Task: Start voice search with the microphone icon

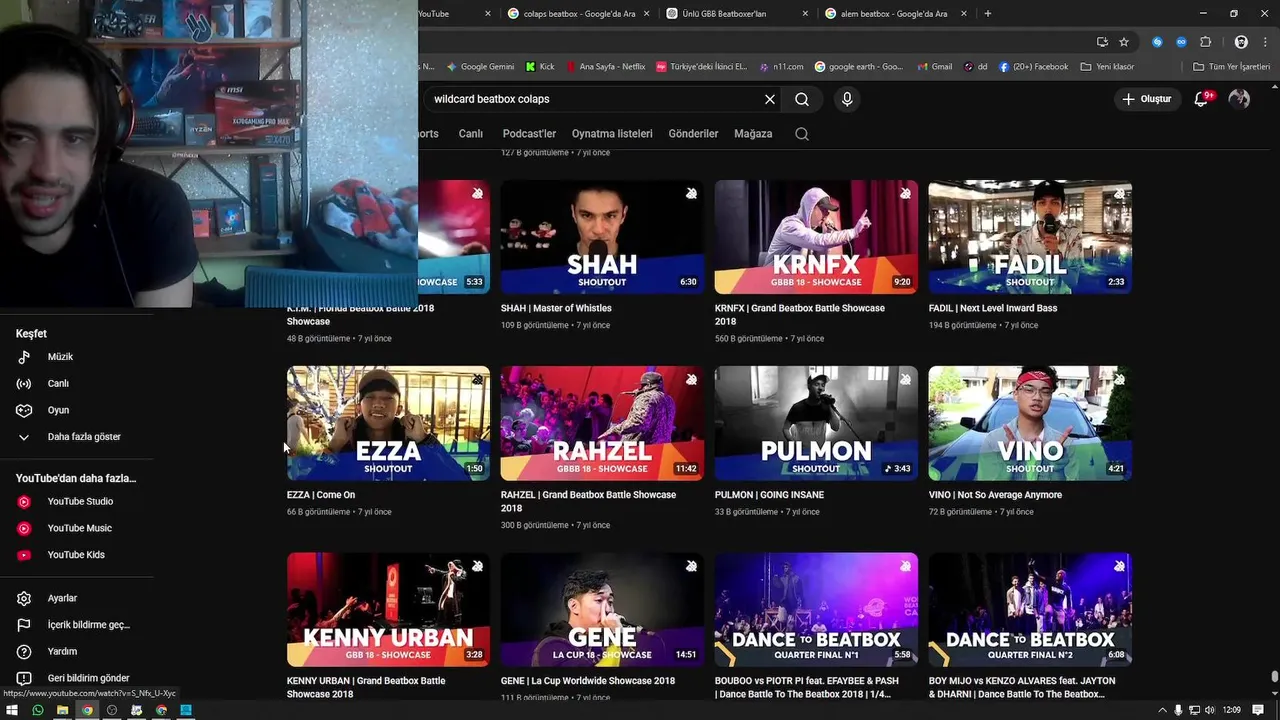Action: (847, 99)
